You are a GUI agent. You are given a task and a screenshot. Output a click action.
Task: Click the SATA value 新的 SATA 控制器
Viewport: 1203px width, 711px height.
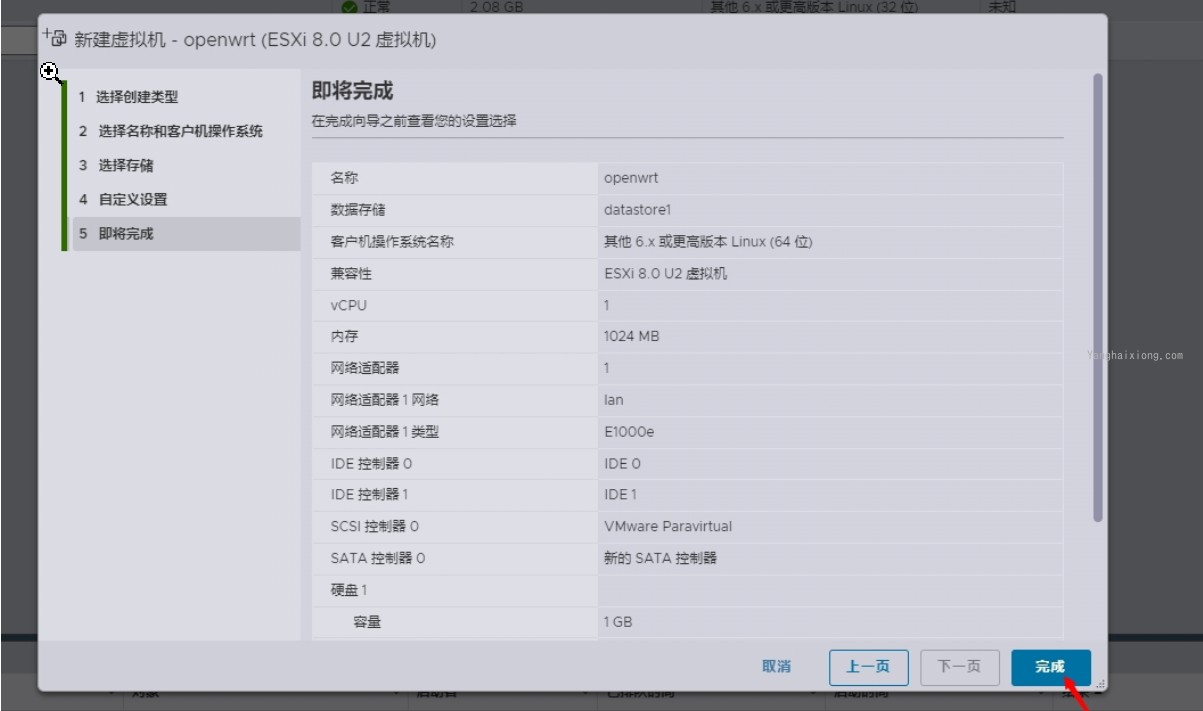point(660,558)
